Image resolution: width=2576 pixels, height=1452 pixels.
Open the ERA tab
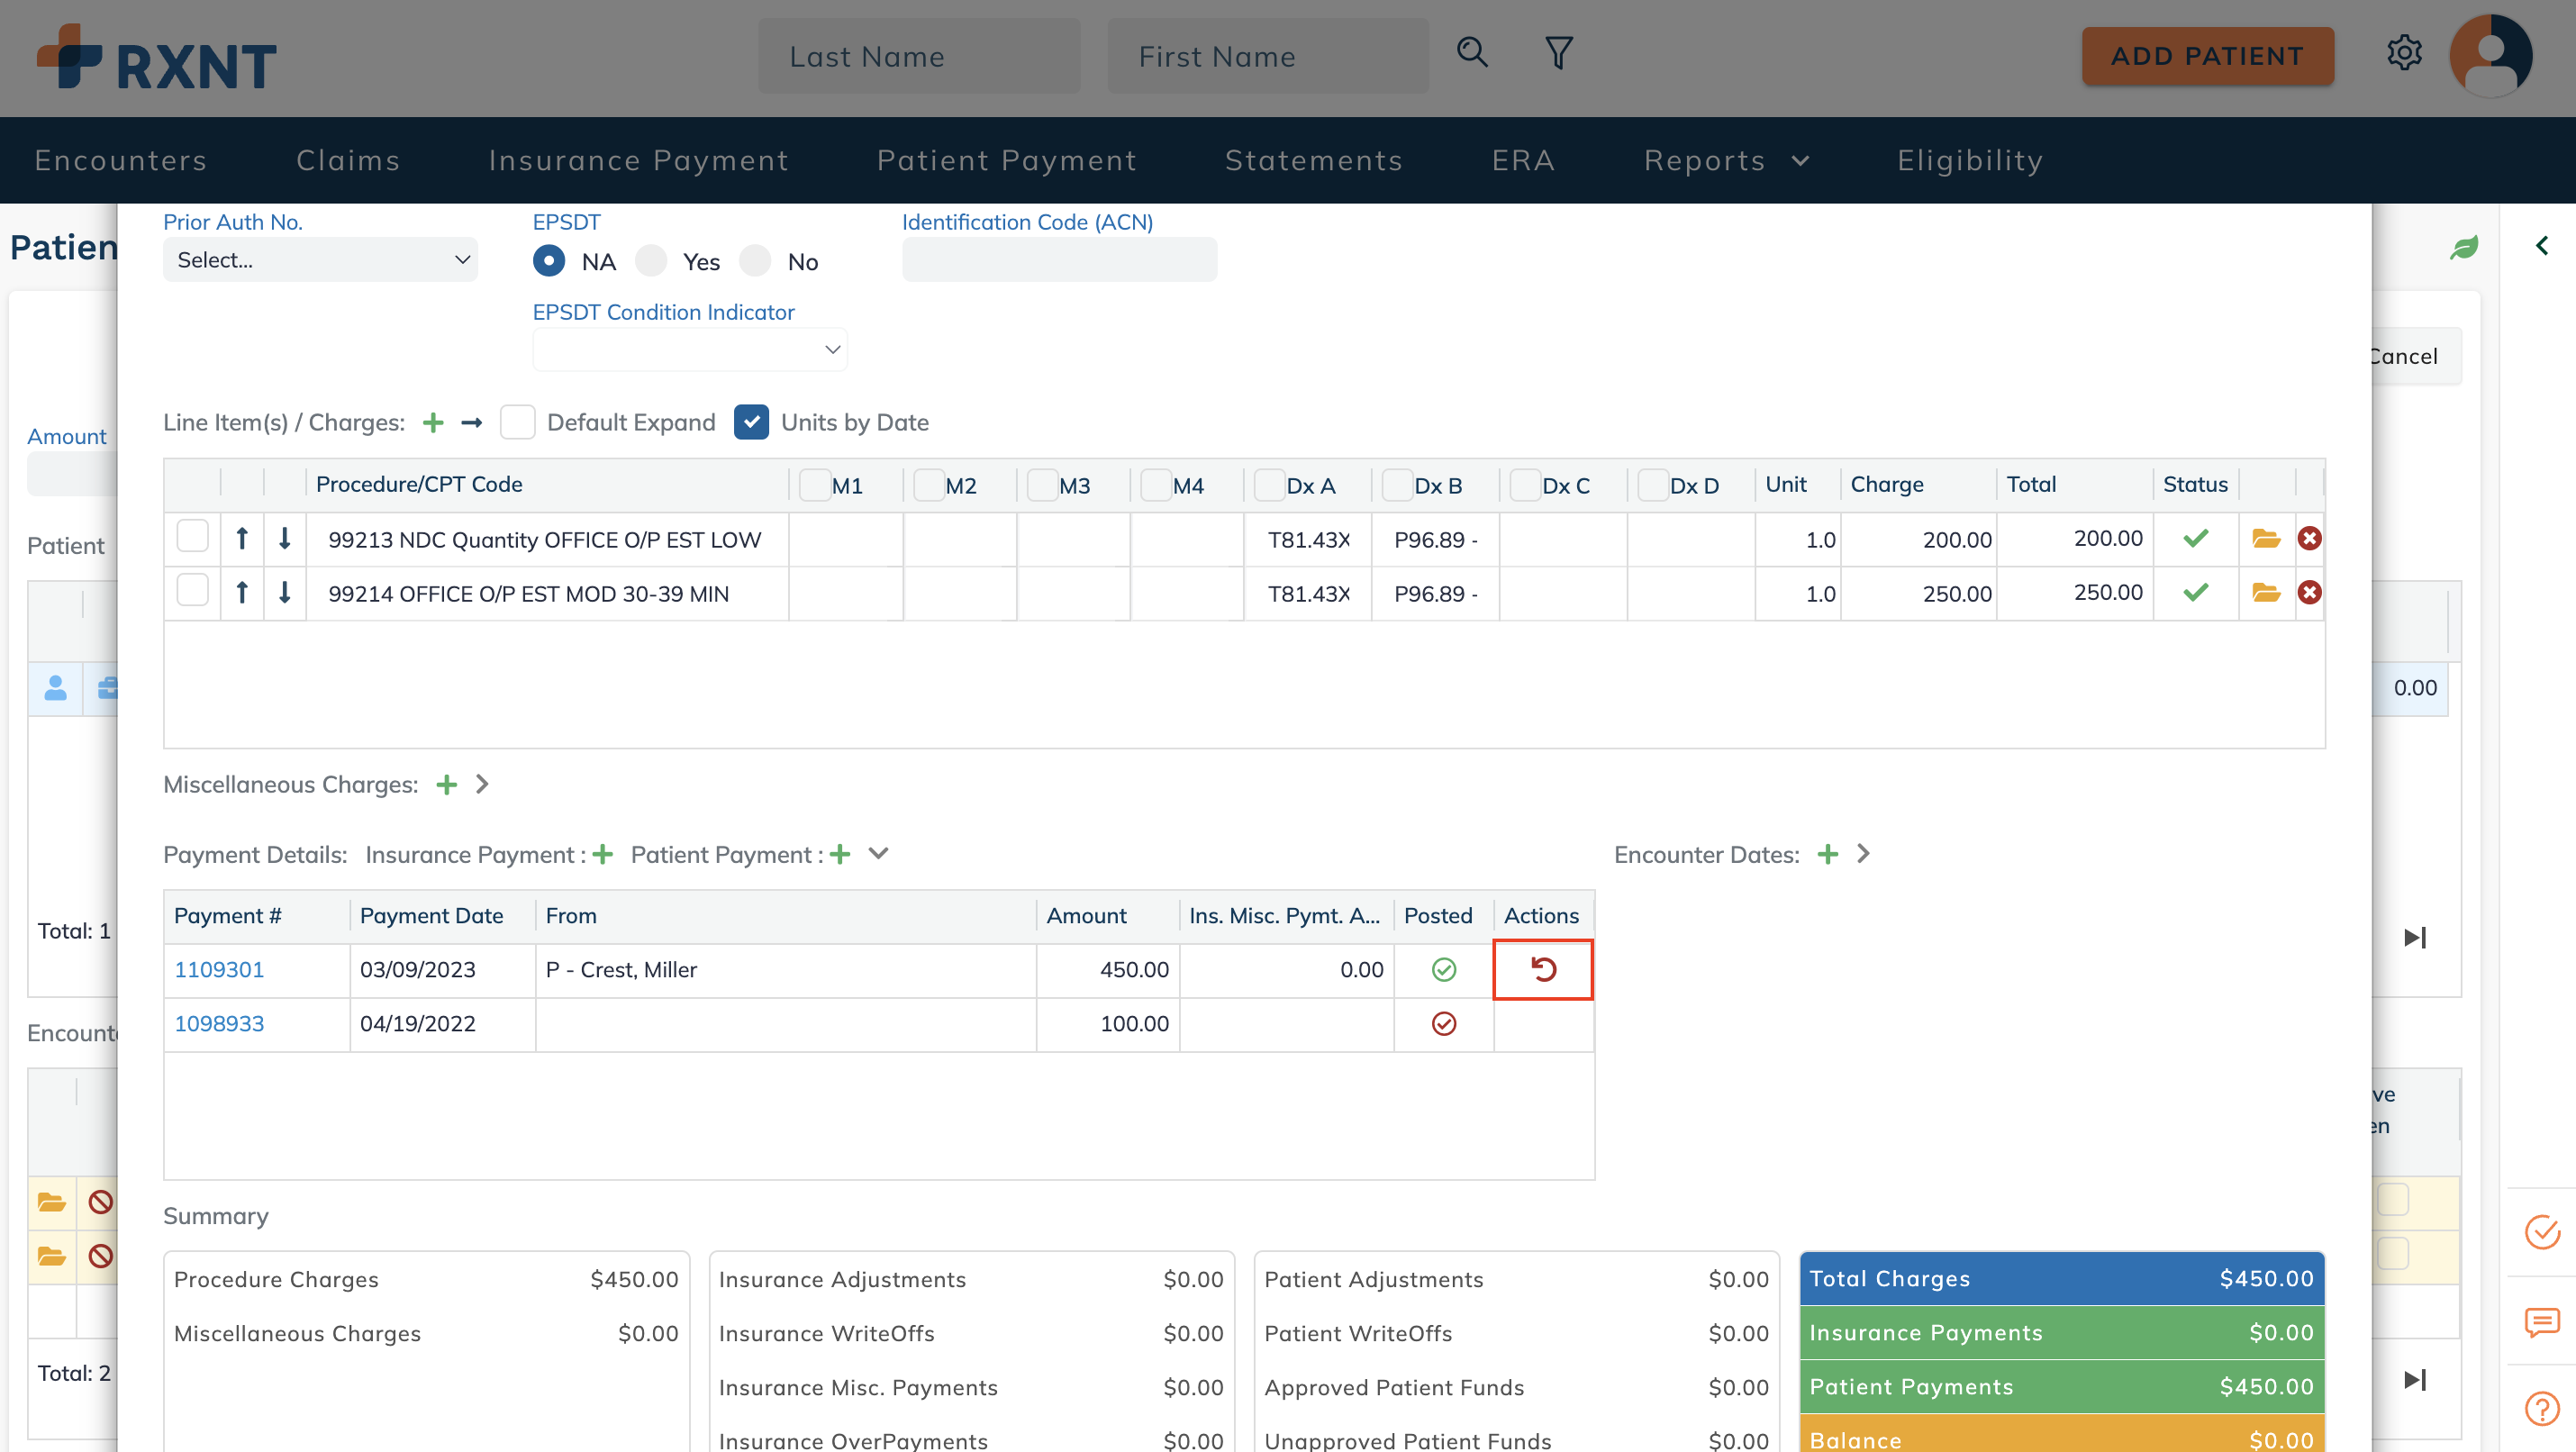[x=1523, y=160]
